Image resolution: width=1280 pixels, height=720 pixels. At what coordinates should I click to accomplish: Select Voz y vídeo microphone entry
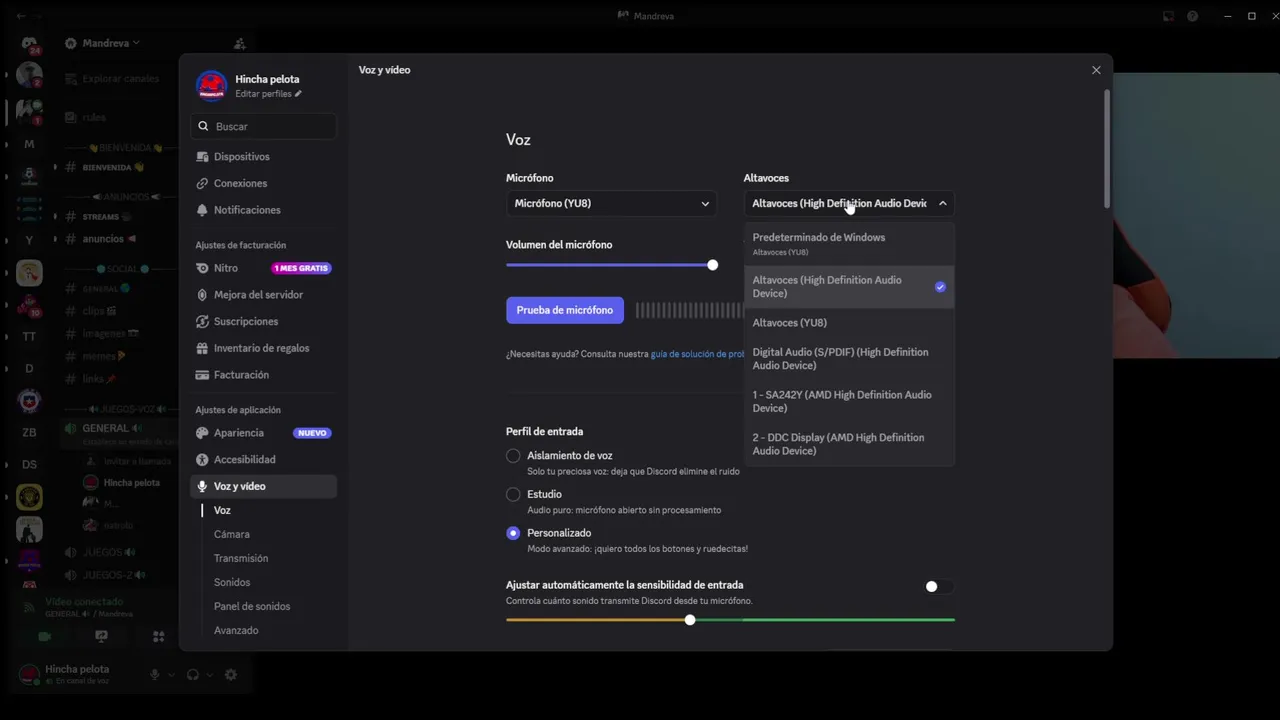coord(263,486)
